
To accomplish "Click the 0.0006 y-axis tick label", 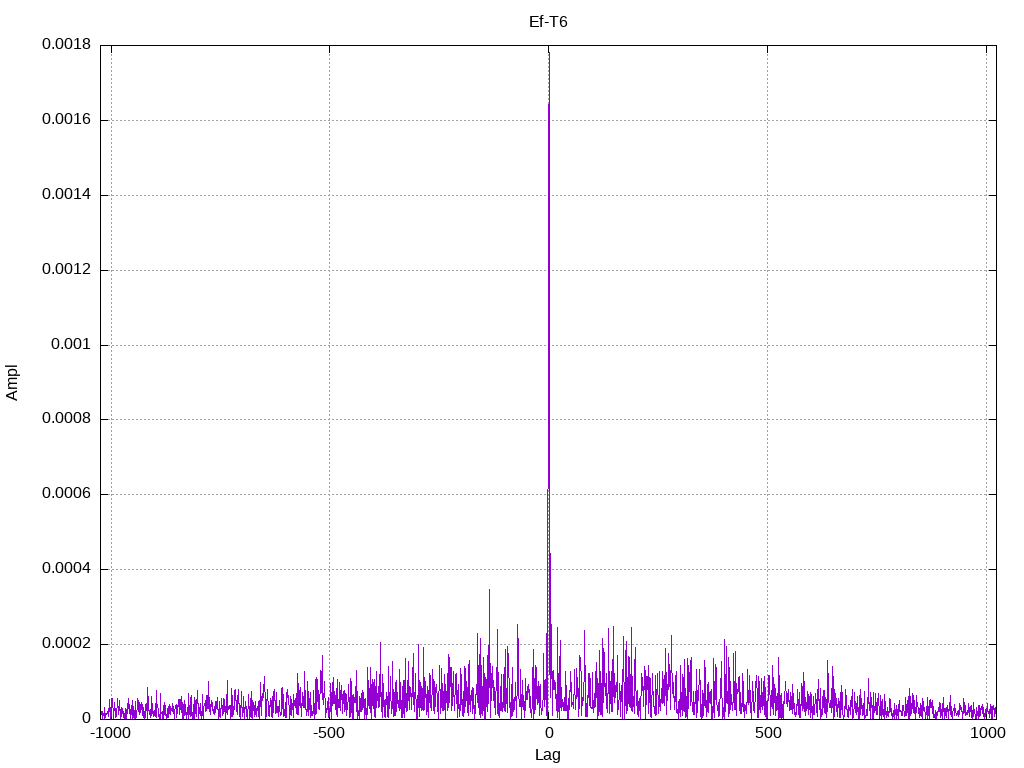I will (x=67, y=494).
